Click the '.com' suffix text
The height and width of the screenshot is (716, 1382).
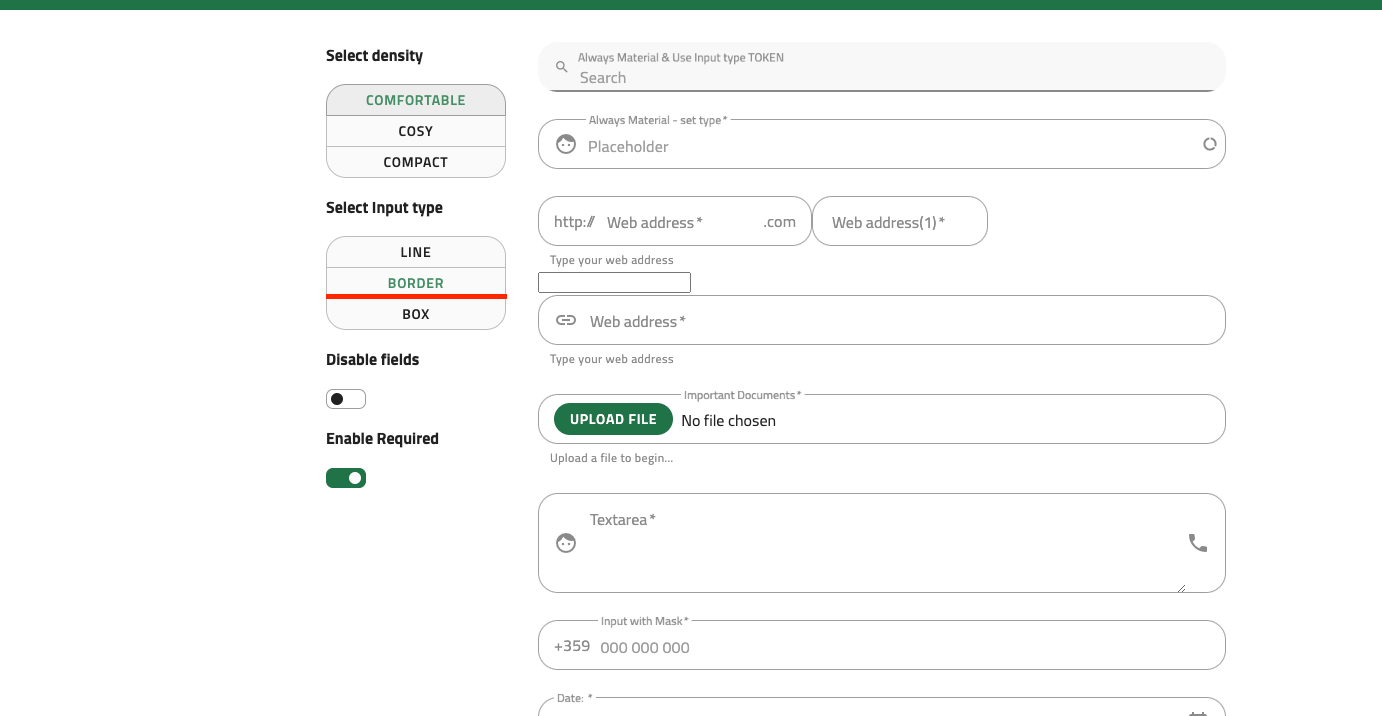point(779,222)
